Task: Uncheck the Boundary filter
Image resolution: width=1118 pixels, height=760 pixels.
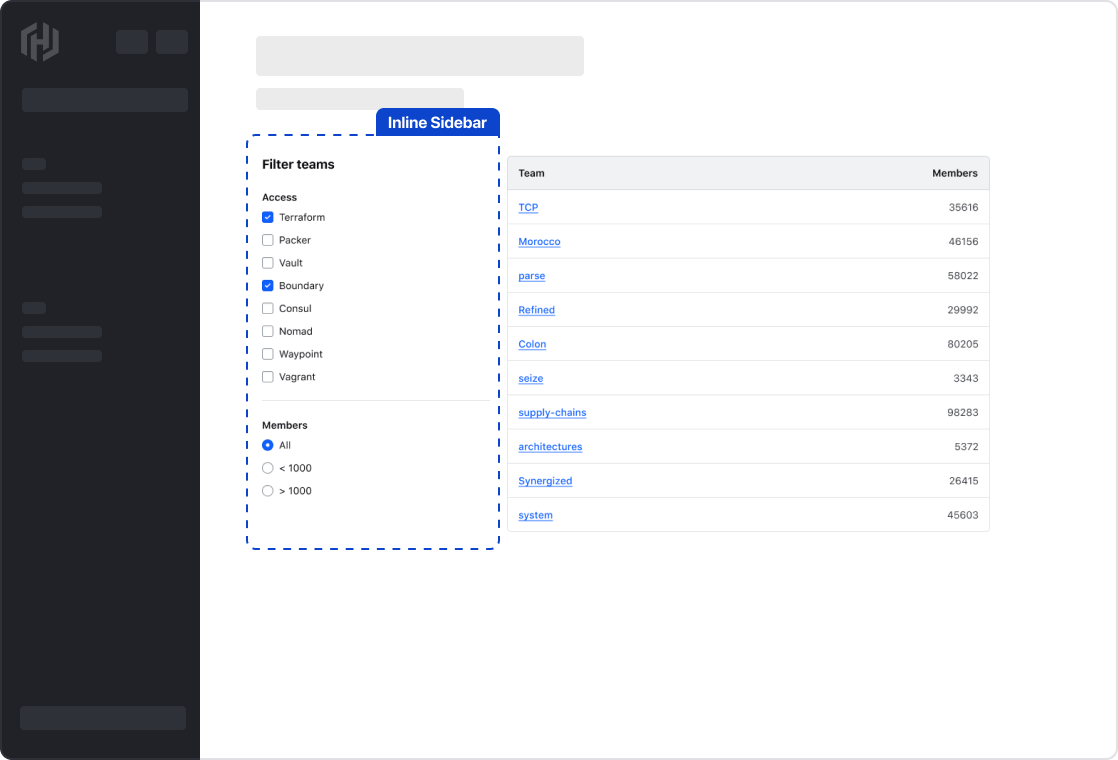Action: coord(267,285)
